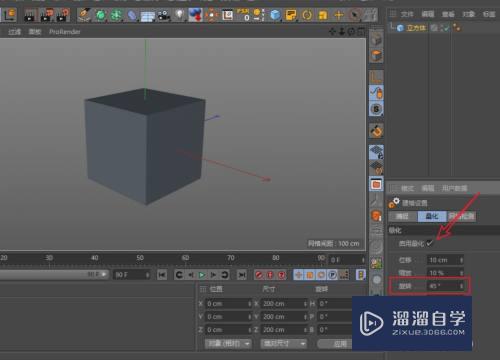
Task: Open the File menu in Object Manager
Action: click(407, 14)
